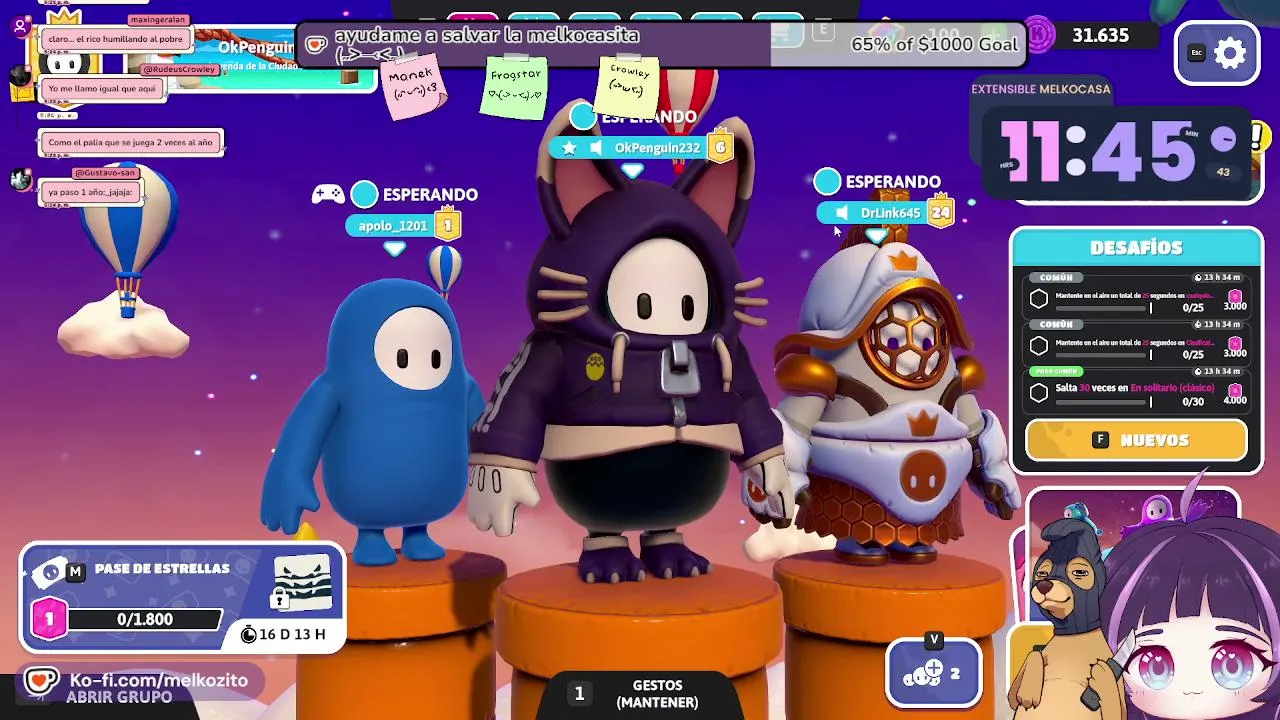Click chat message 'Como el palia que se juega'
Screen dimensions: 1280x720
(x=130, y=142)
